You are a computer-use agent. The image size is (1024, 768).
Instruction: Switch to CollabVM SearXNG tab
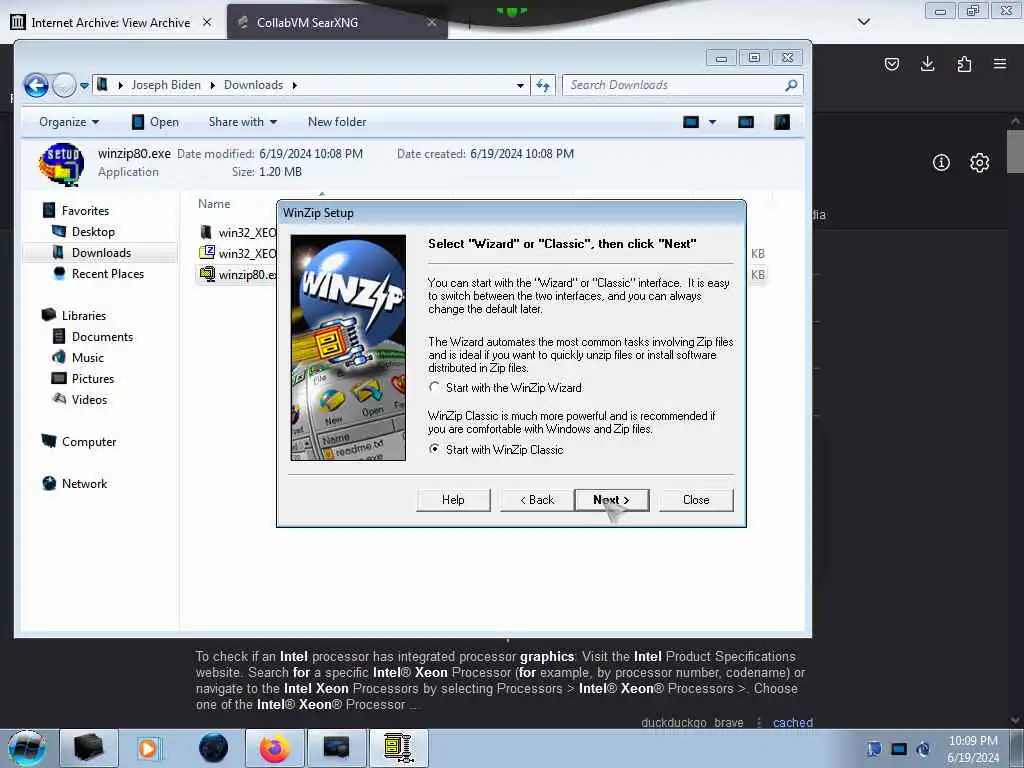(307, 22)
